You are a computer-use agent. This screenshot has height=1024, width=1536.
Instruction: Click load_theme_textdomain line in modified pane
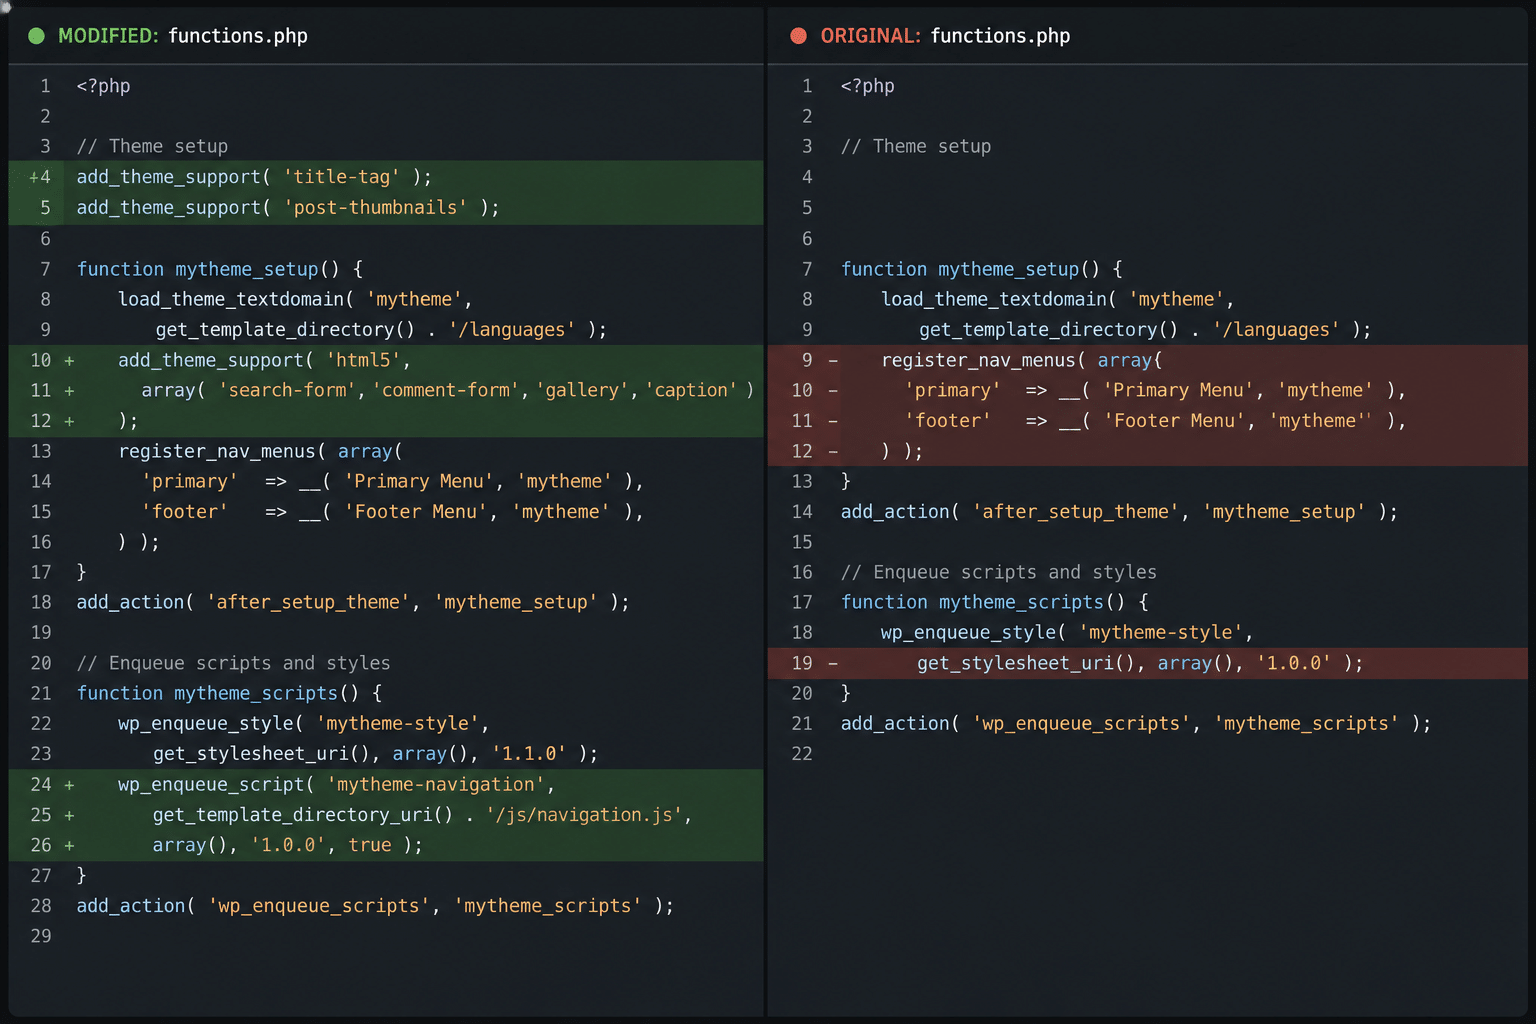pos(295,299)
